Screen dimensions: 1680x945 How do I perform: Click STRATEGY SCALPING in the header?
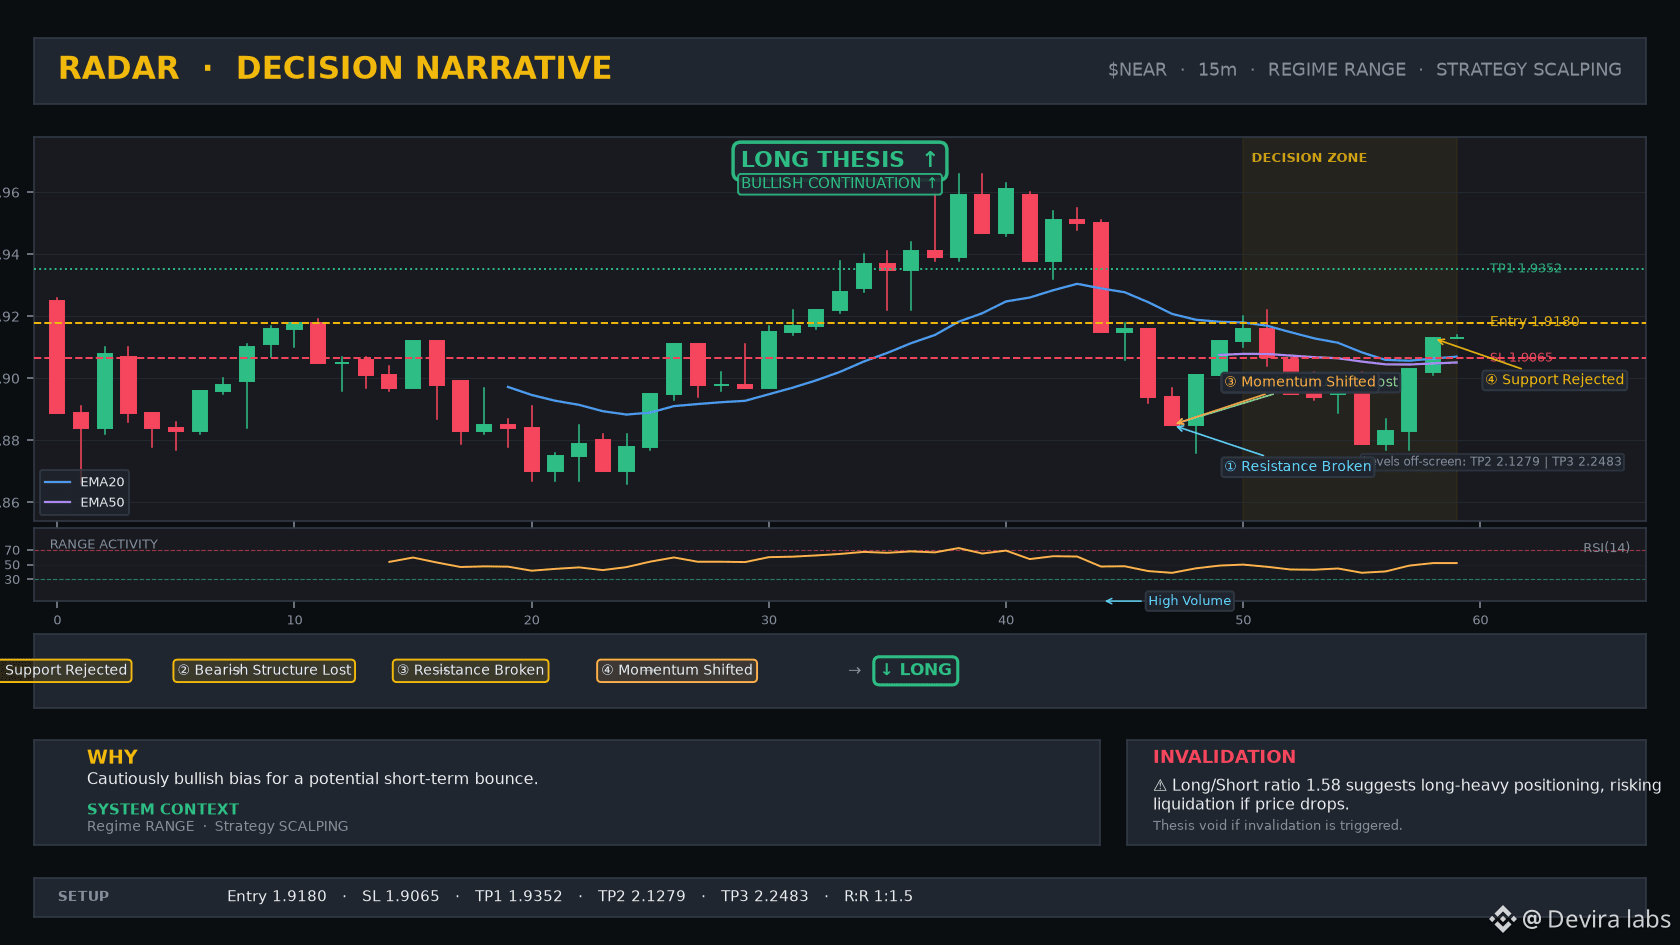(1529, 70)
